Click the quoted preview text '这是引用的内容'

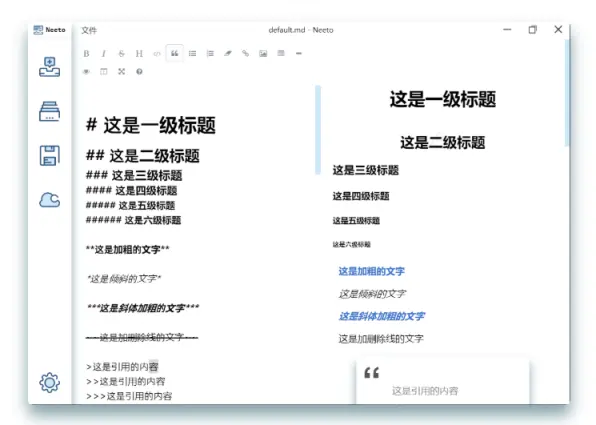click(x=425, y=391)
